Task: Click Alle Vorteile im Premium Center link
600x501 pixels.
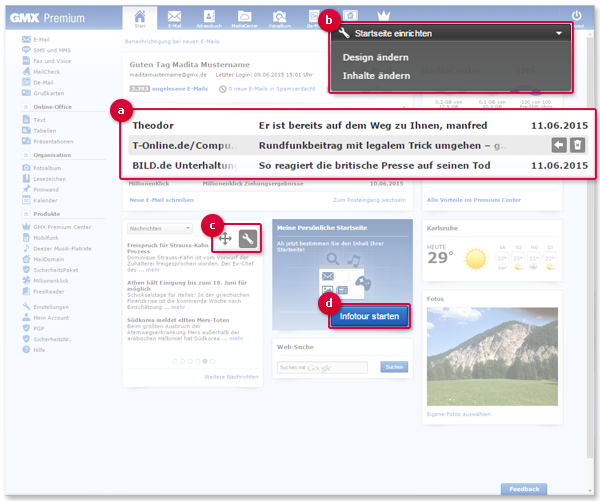Action: tap(474, 200)
